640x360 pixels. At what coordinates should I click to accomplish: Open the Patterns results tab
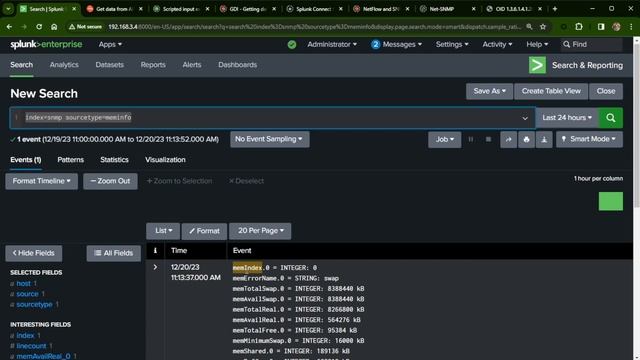[71, 160]
